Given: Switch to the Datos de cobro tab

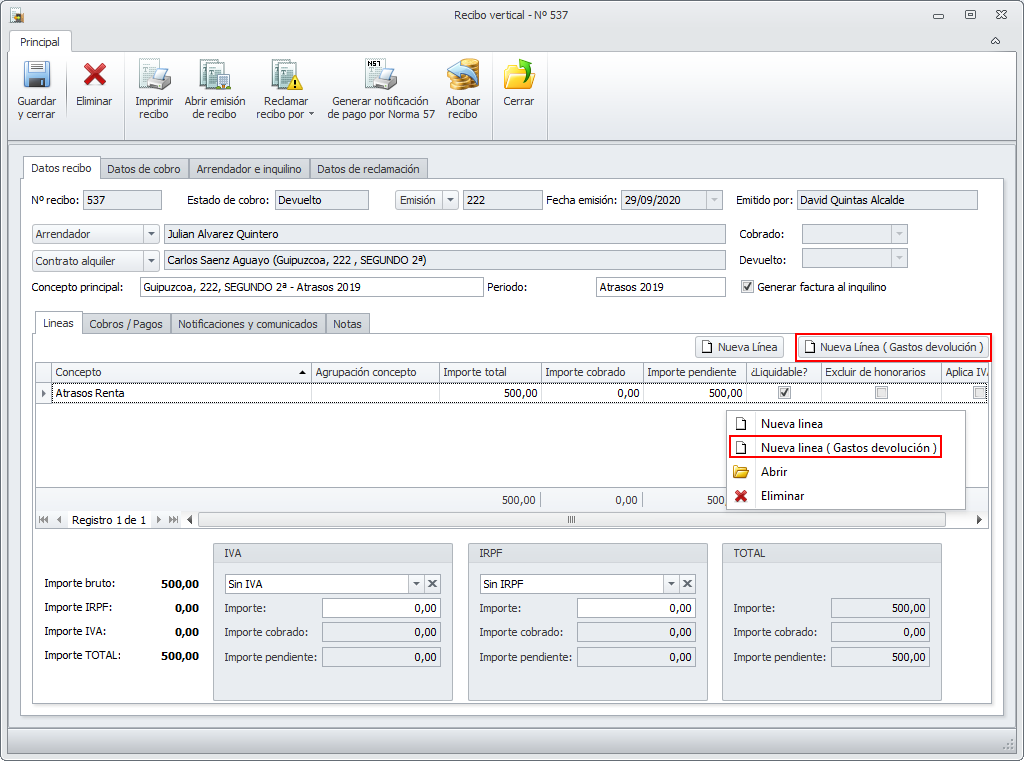Looking at the screenshot, I should pyautogui.click(x=145, y=169).
